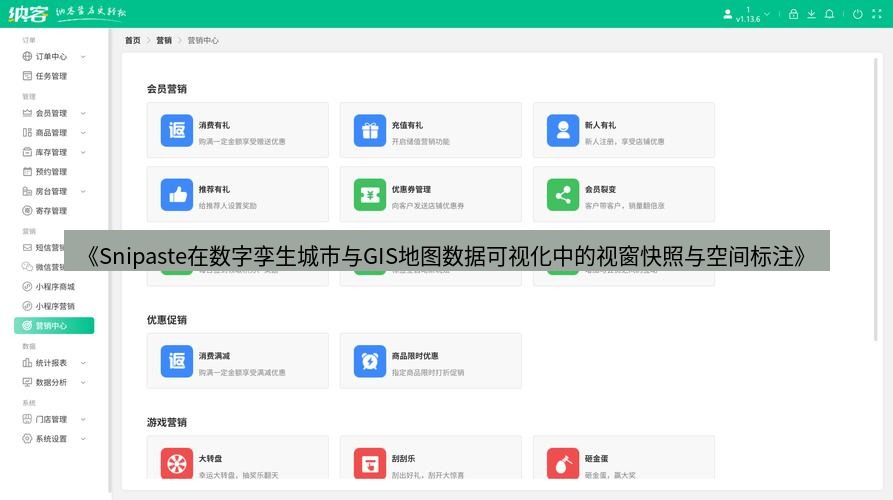Expand the 统计报表 menu chevron
The image size is (893, 500).
(x=83, y=363)
